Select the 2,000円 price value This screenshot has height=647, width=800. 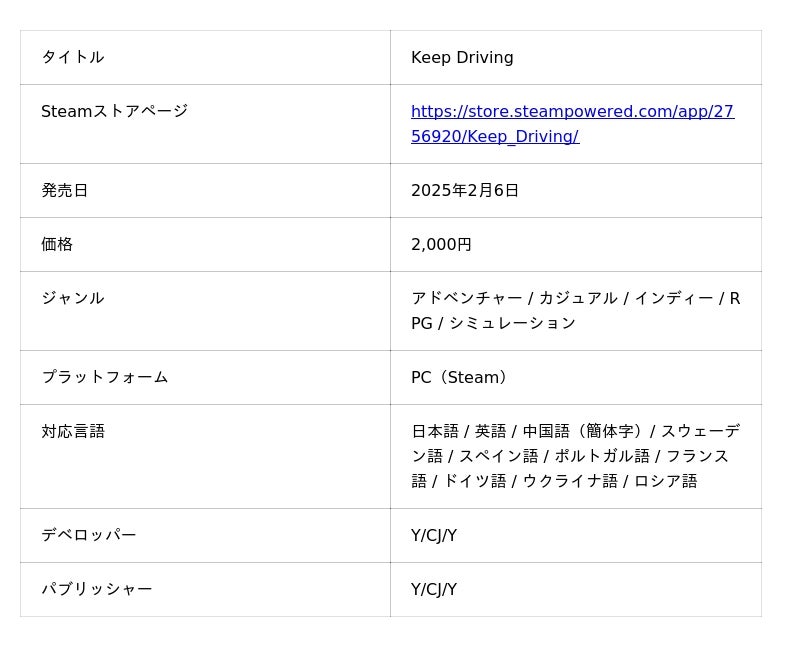coord(441,245)
